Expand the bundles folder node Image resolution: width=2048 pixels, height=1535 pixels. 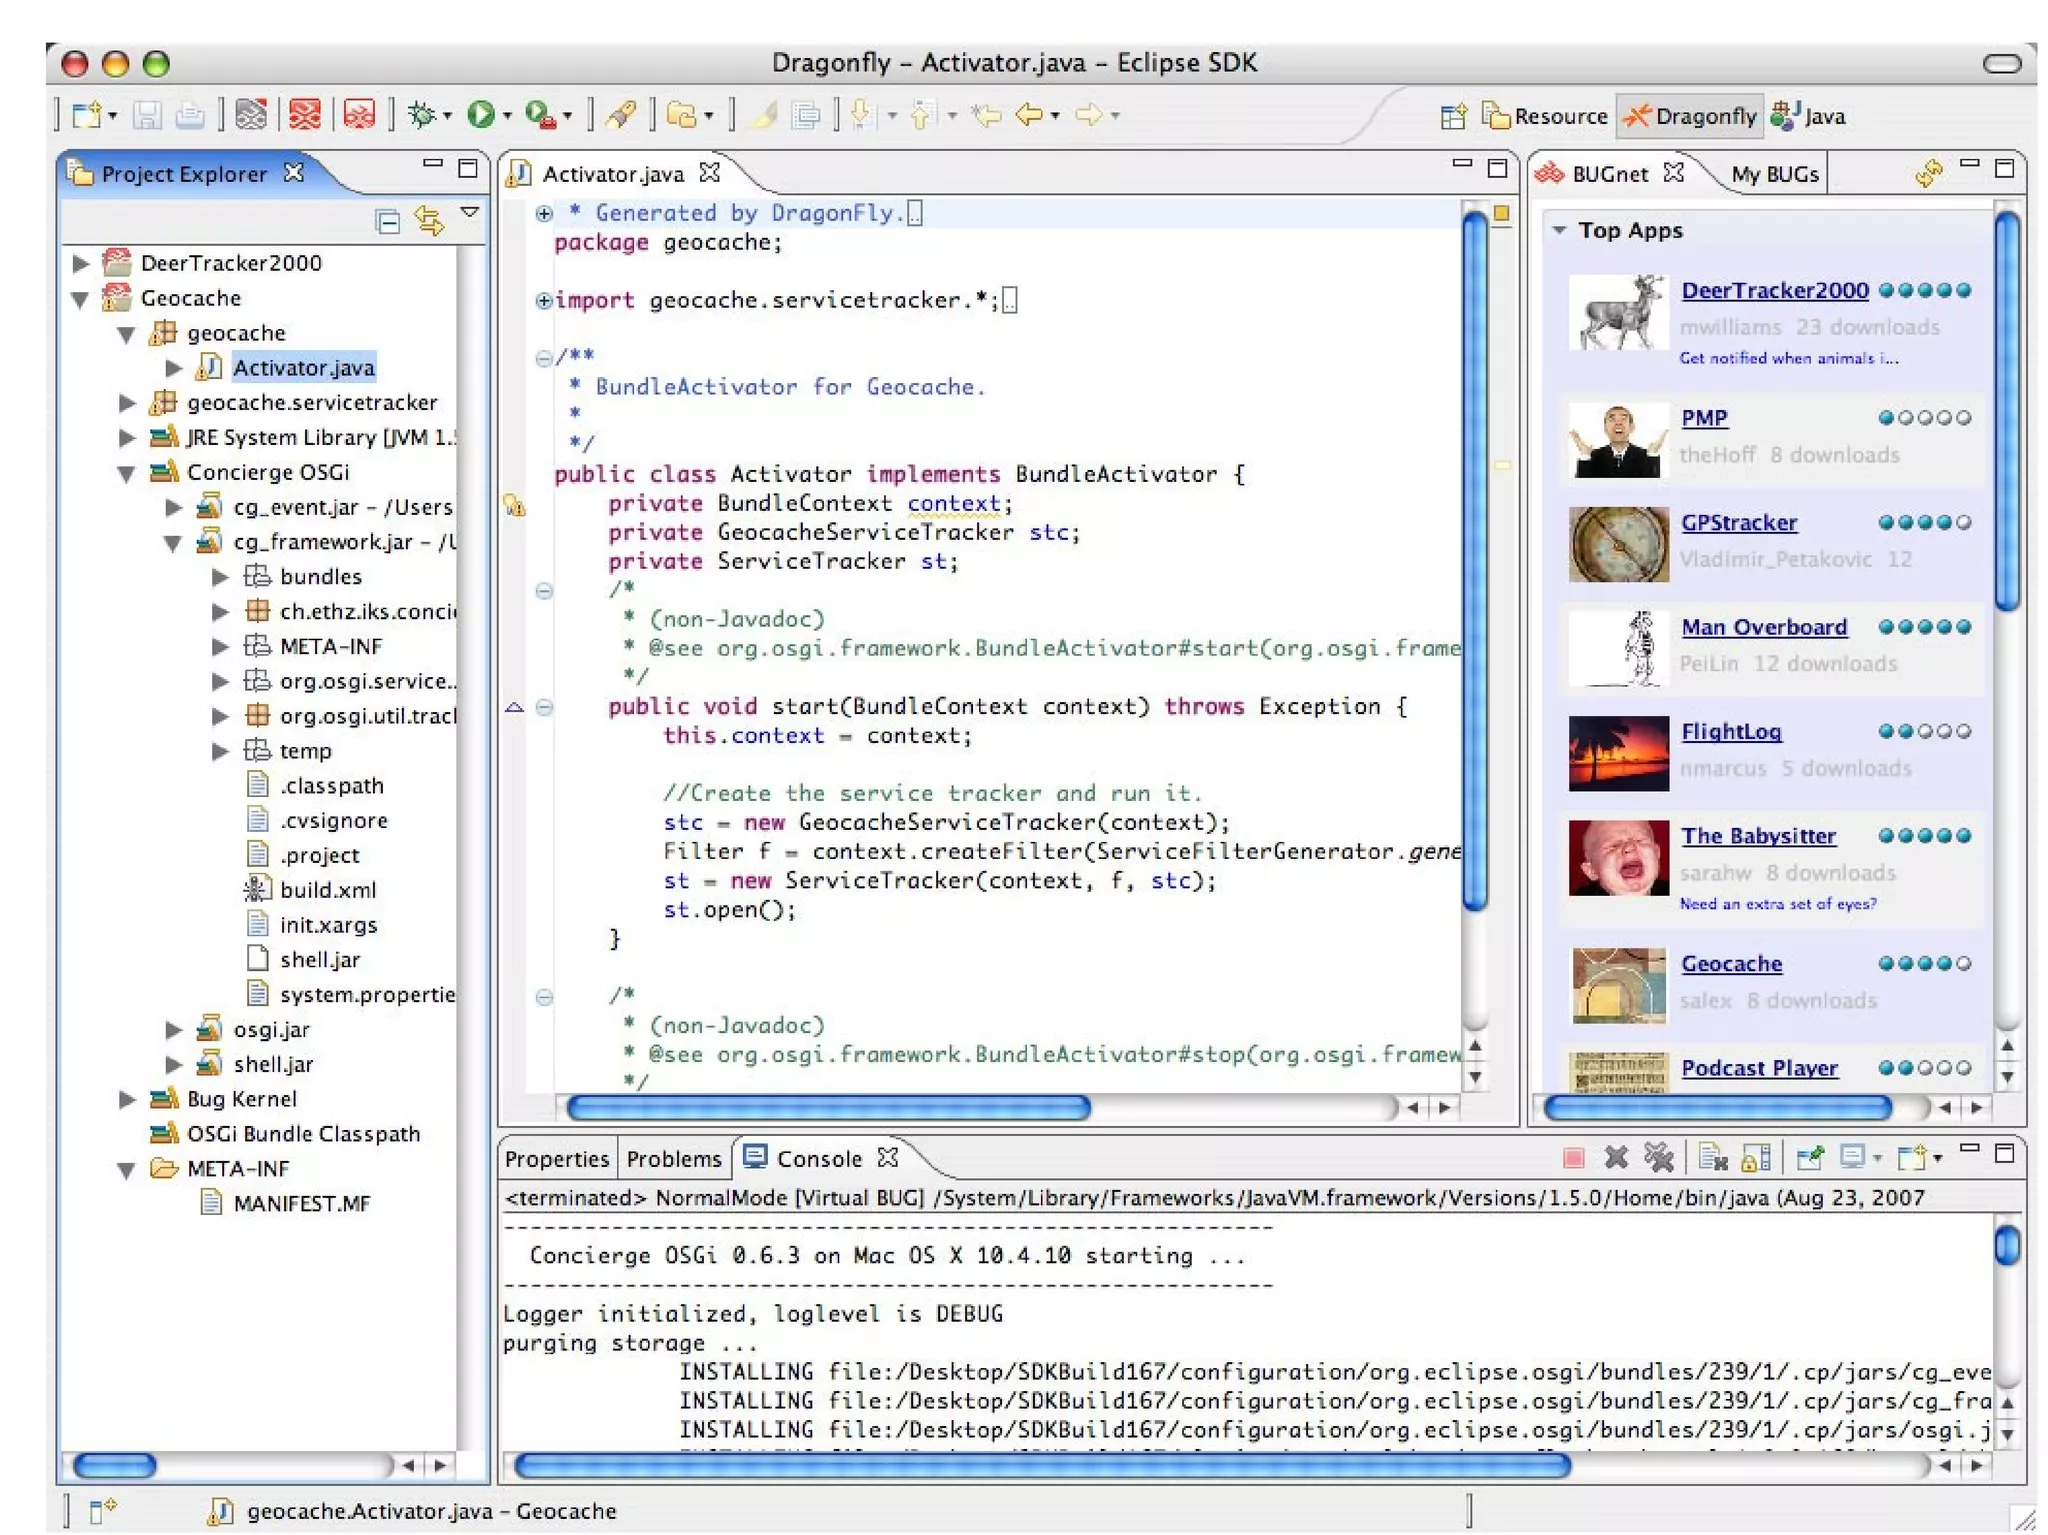220,577
